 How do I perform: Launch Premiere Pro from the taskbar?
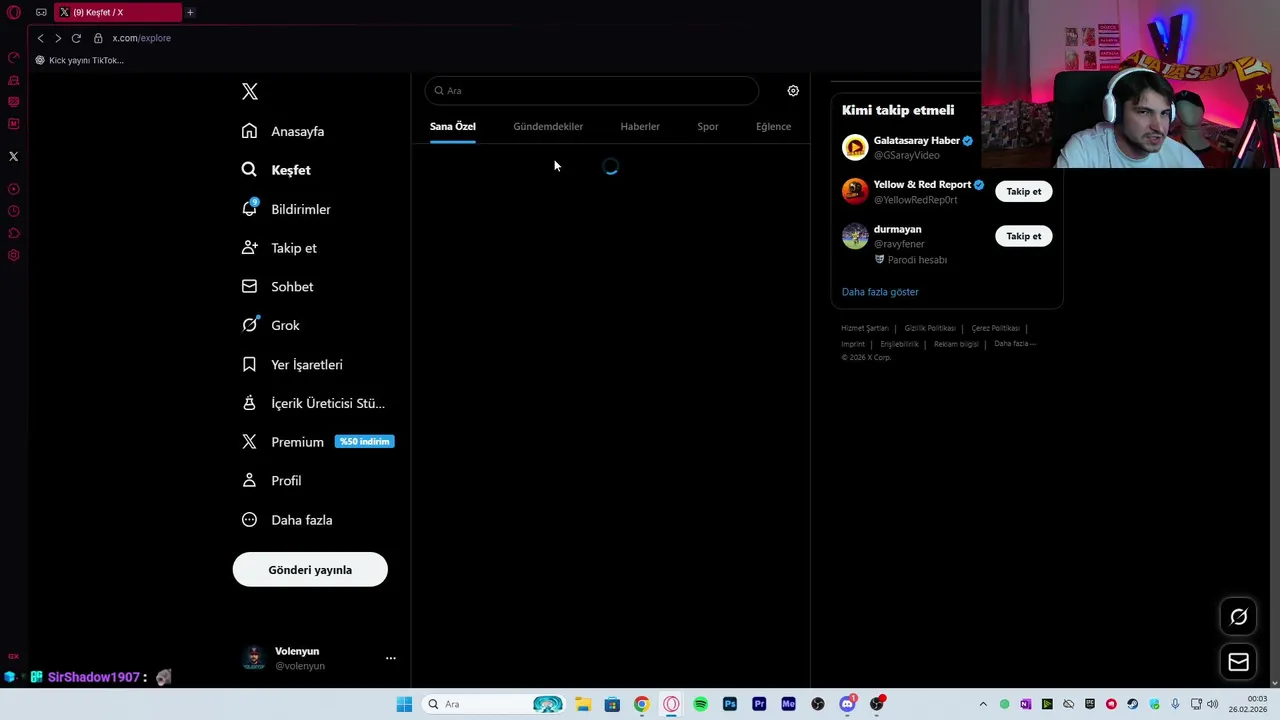(759, 704)
